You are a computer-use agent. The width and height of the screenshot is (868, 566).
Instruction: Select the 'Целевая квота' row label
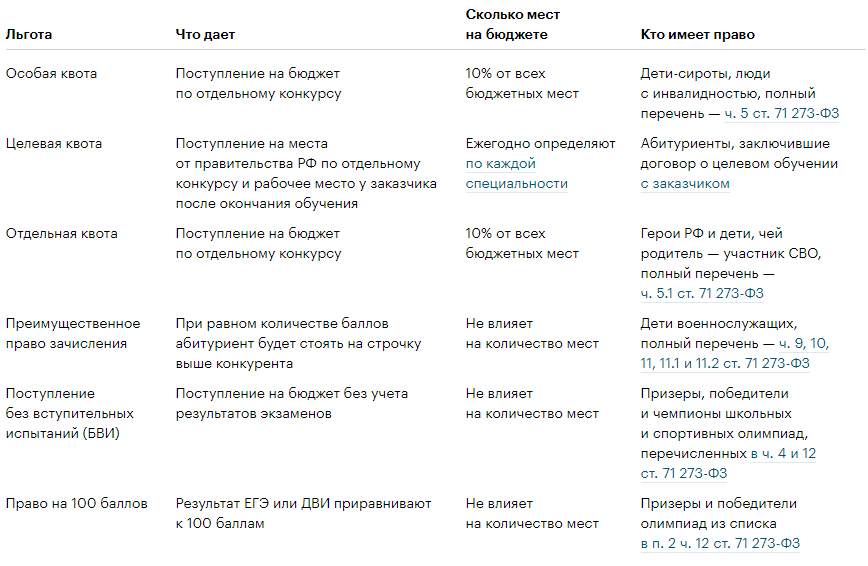click(x=54, y=143)
